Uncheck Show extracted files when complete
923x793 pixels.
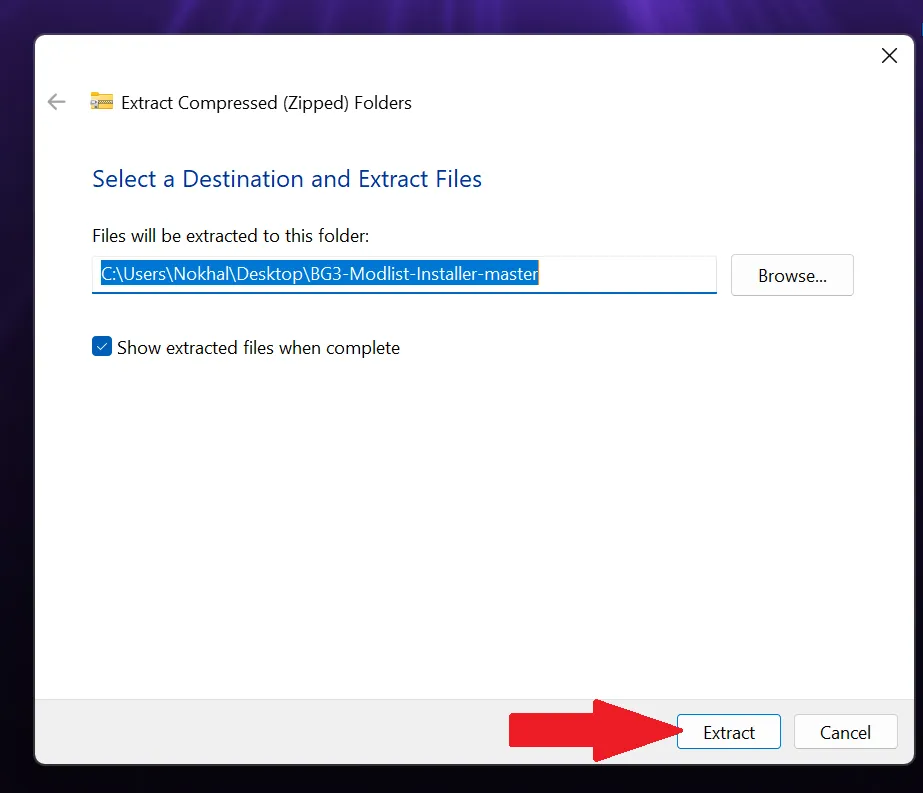pyautogui.click(x=102, y=347)
